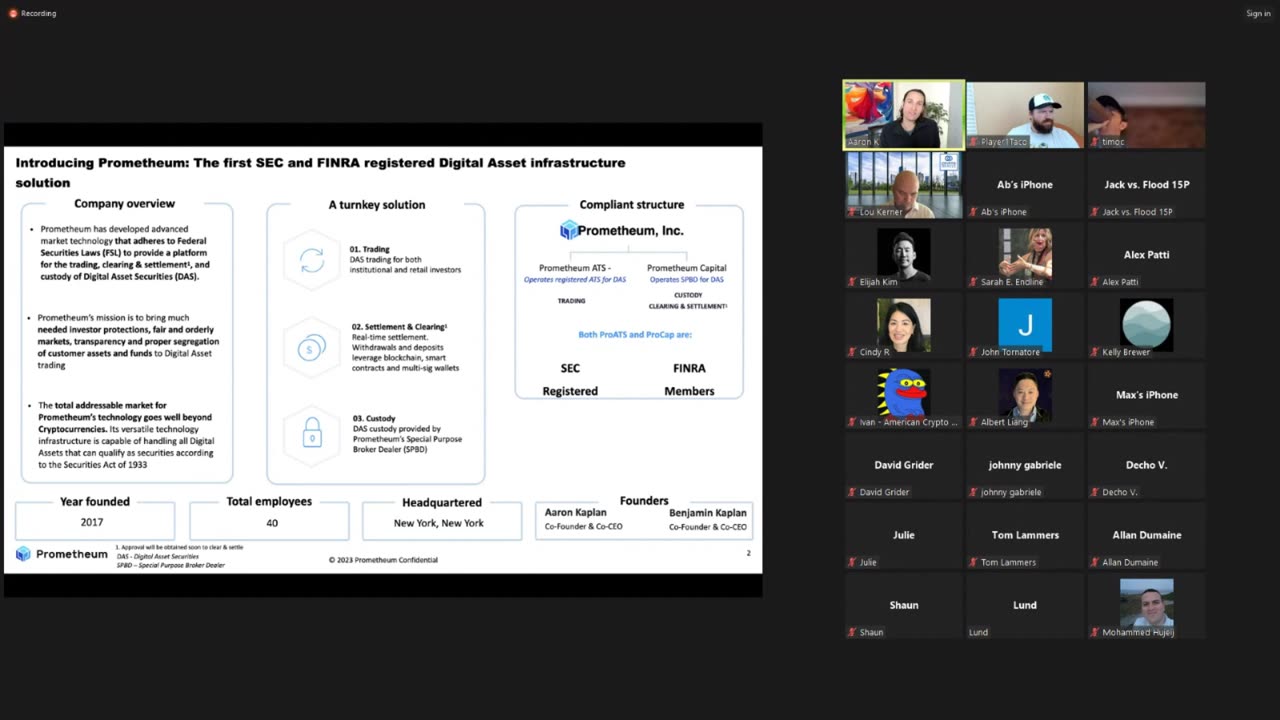Screen dimensions: 1280x720
Task: Click muted mic icon beside Lou Kerner
Action: pyautogui.click(x=853, y=212)
